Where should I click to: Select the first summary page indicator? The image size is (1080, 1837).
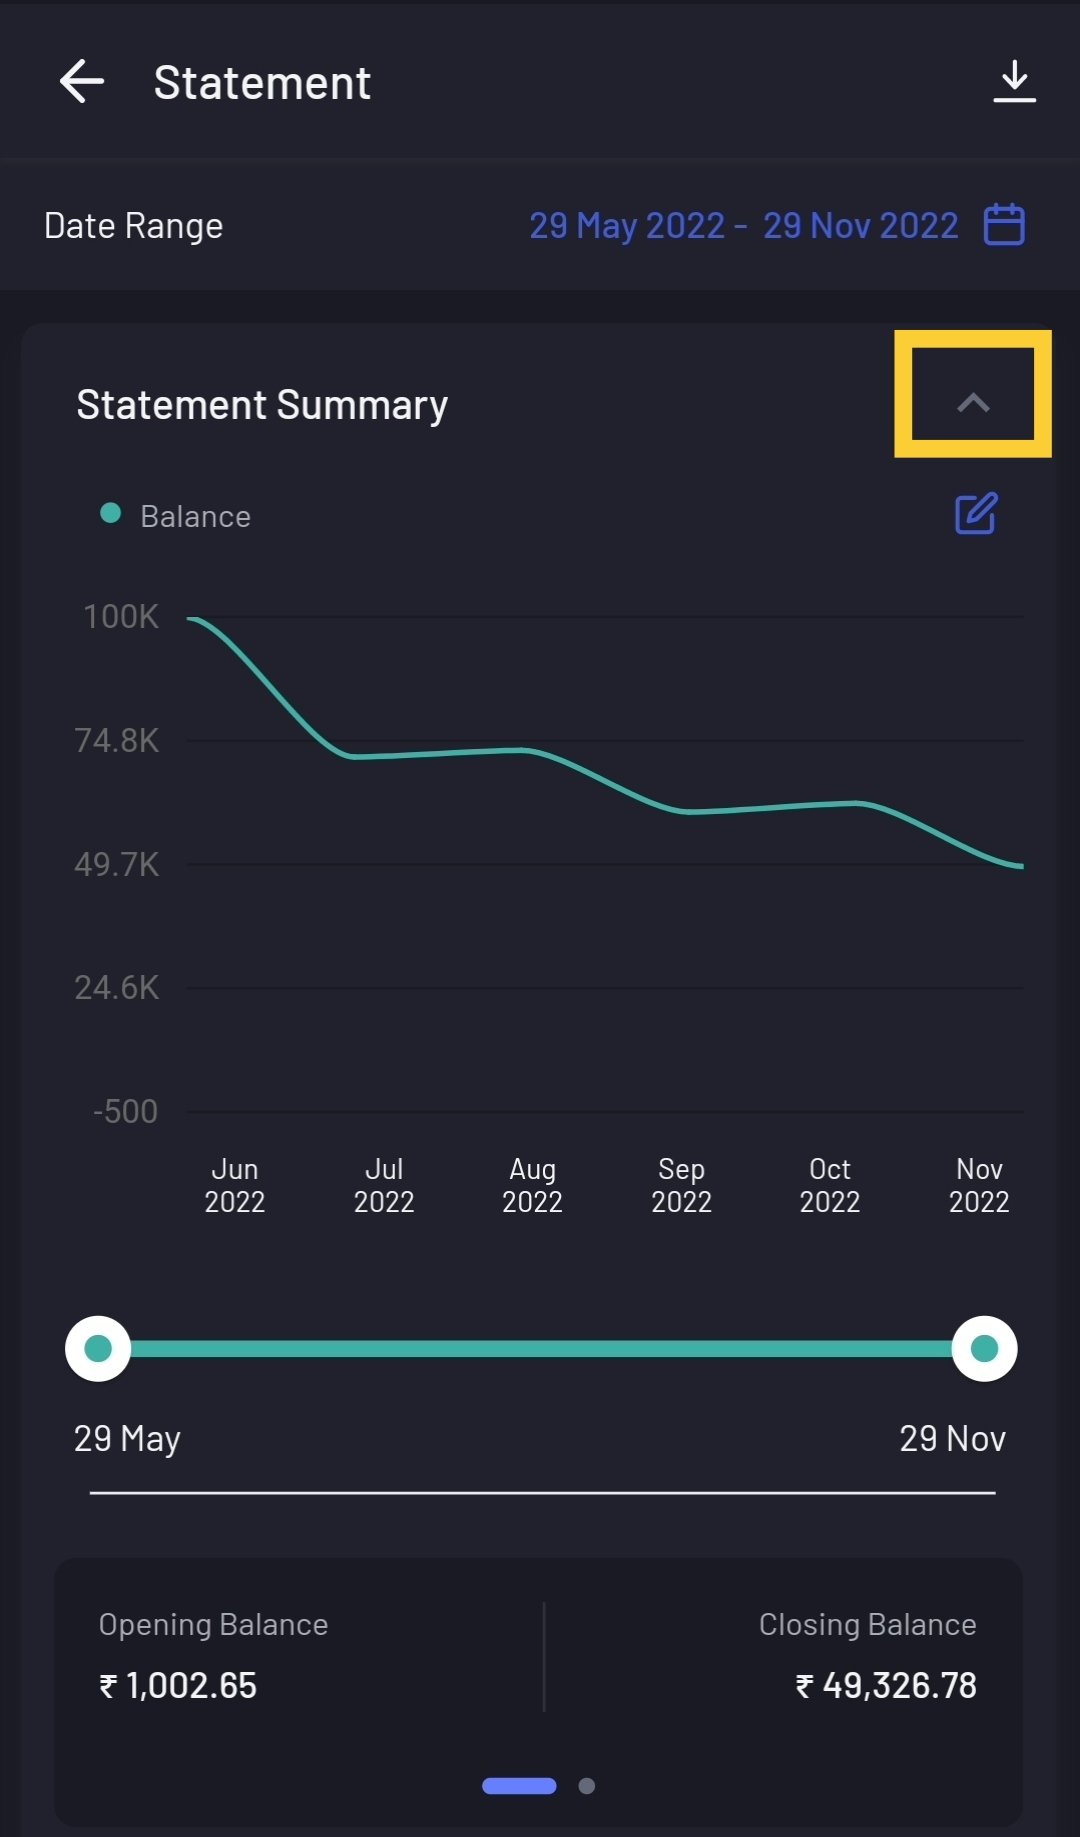coord(519,1786)
